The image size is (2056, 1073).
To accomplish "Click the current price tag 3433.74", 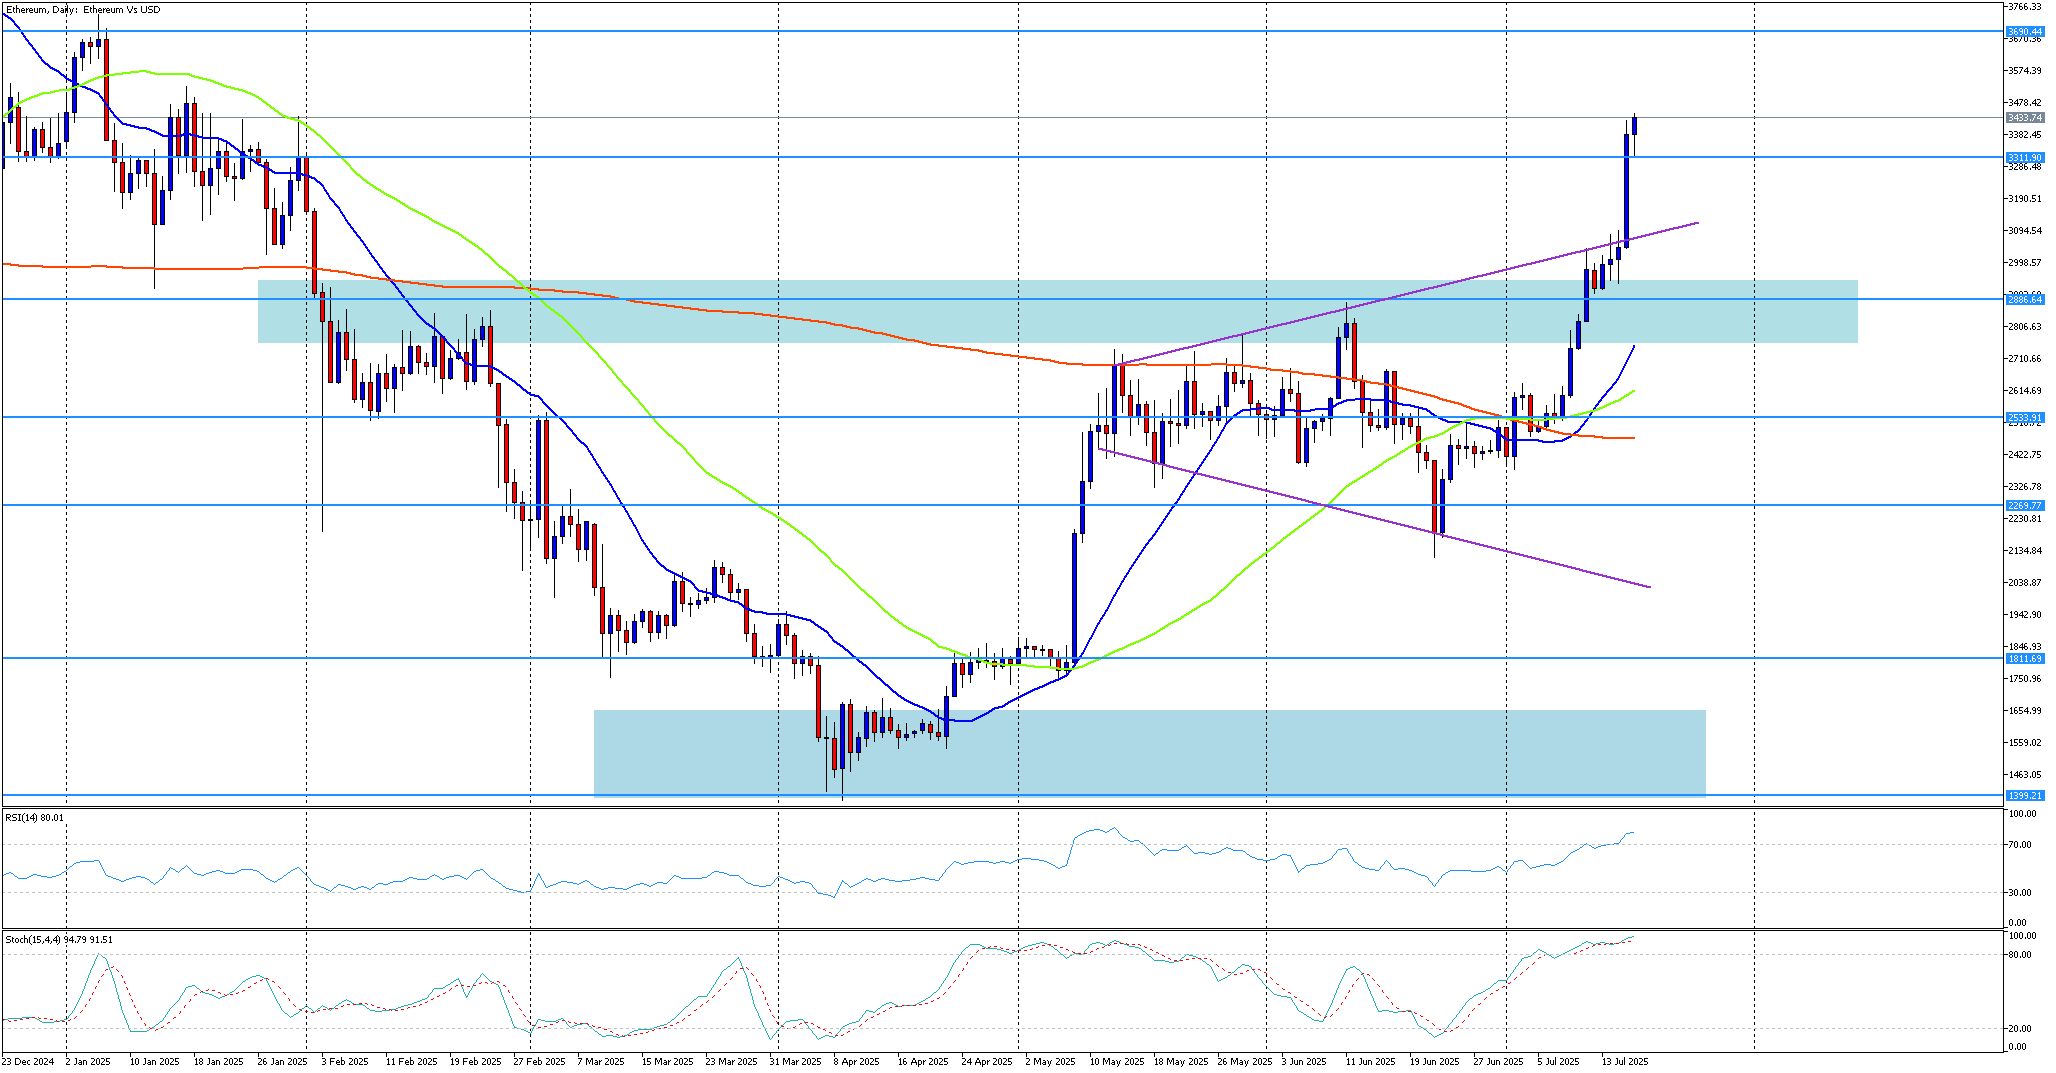I will point(2025,118).
